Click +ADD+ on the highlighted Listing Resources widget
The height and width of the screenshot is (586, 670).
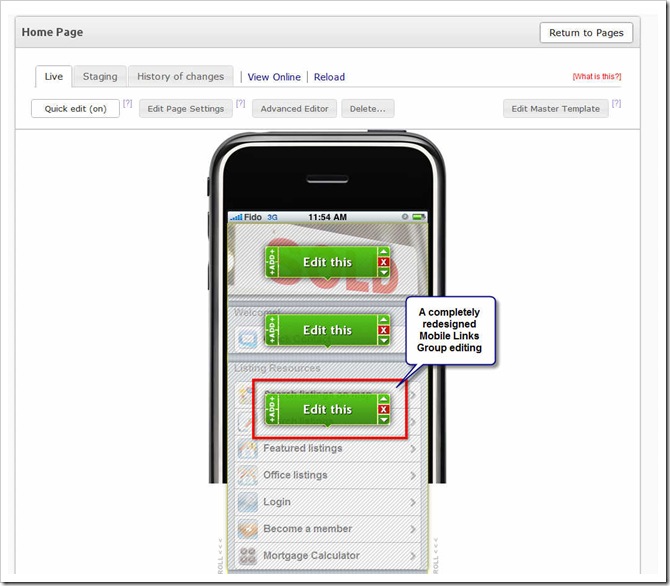(x=271, y=409)
